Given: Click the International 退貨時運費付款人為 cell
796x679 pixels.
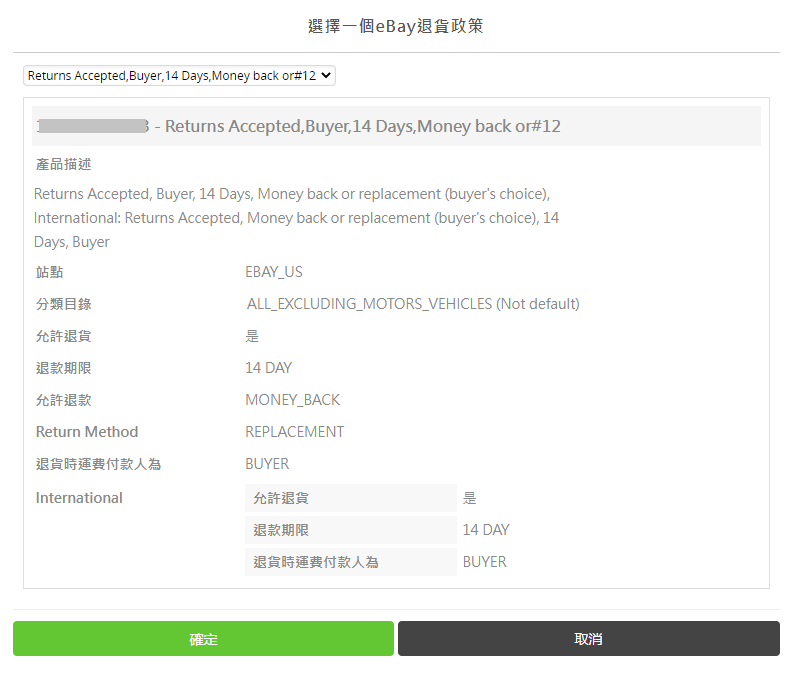Looking at the screenshot, I should [x=351, y=562].
